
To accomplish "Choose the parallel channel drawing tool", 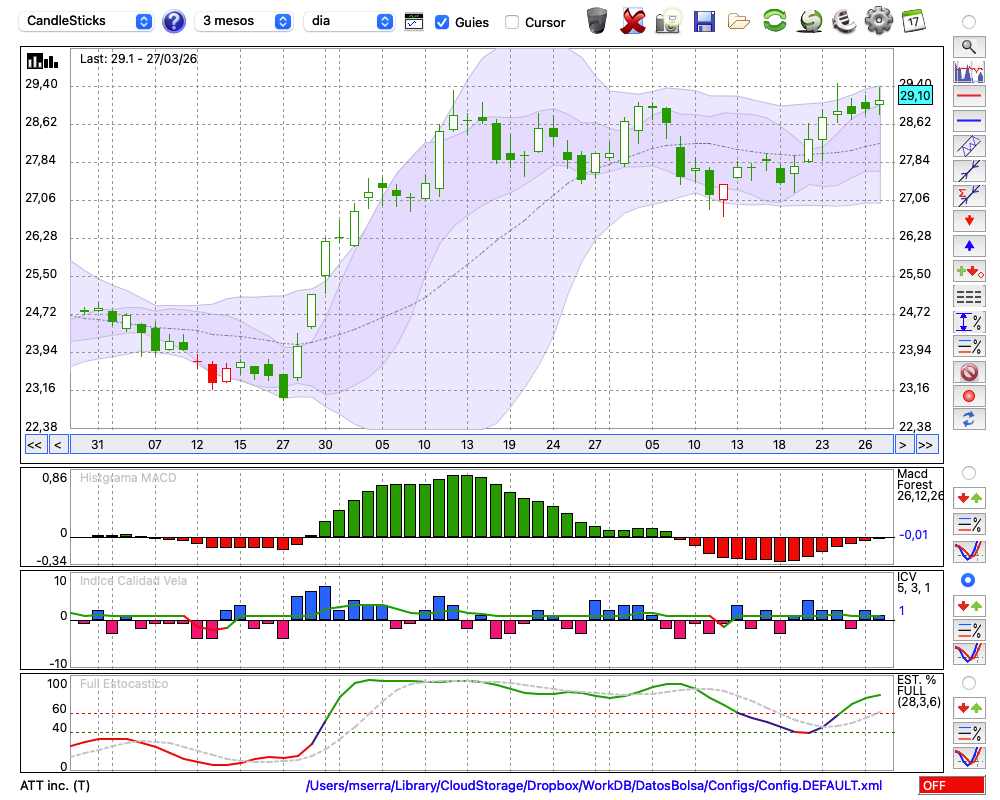I will point(968,145).
